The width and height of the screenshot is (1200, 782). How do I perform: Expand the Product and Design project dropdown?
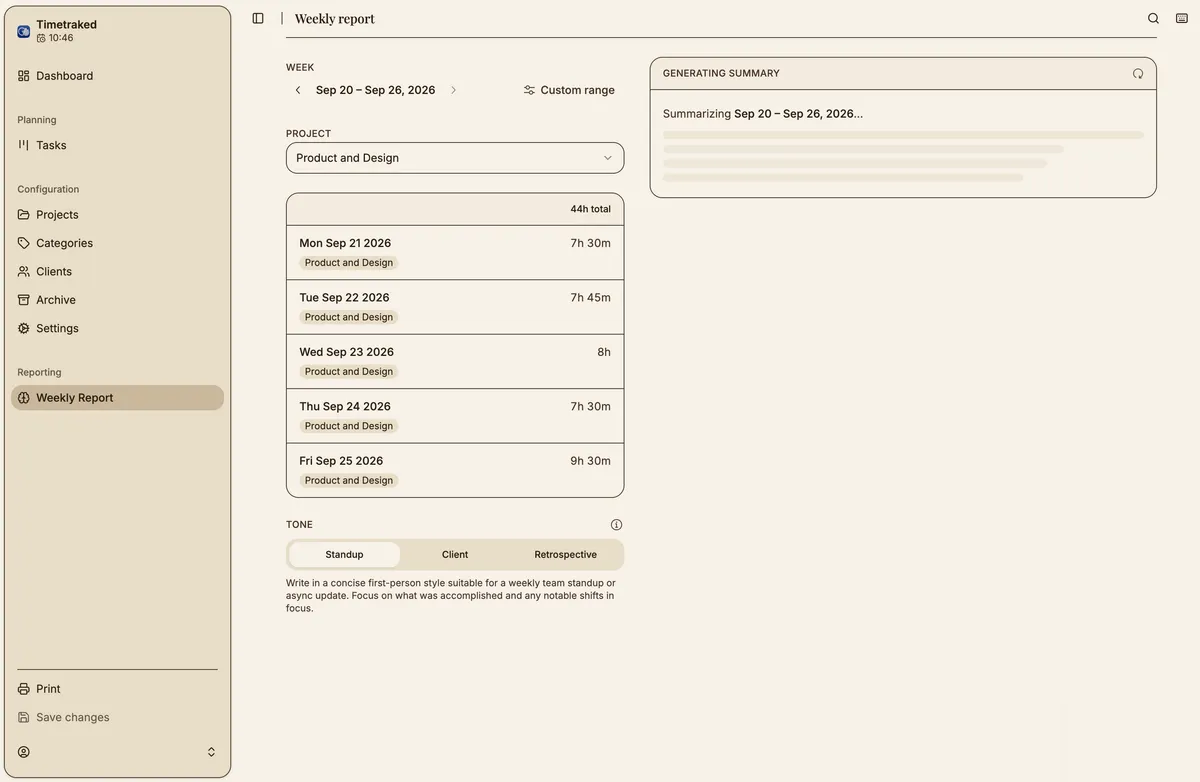[455, 158]
